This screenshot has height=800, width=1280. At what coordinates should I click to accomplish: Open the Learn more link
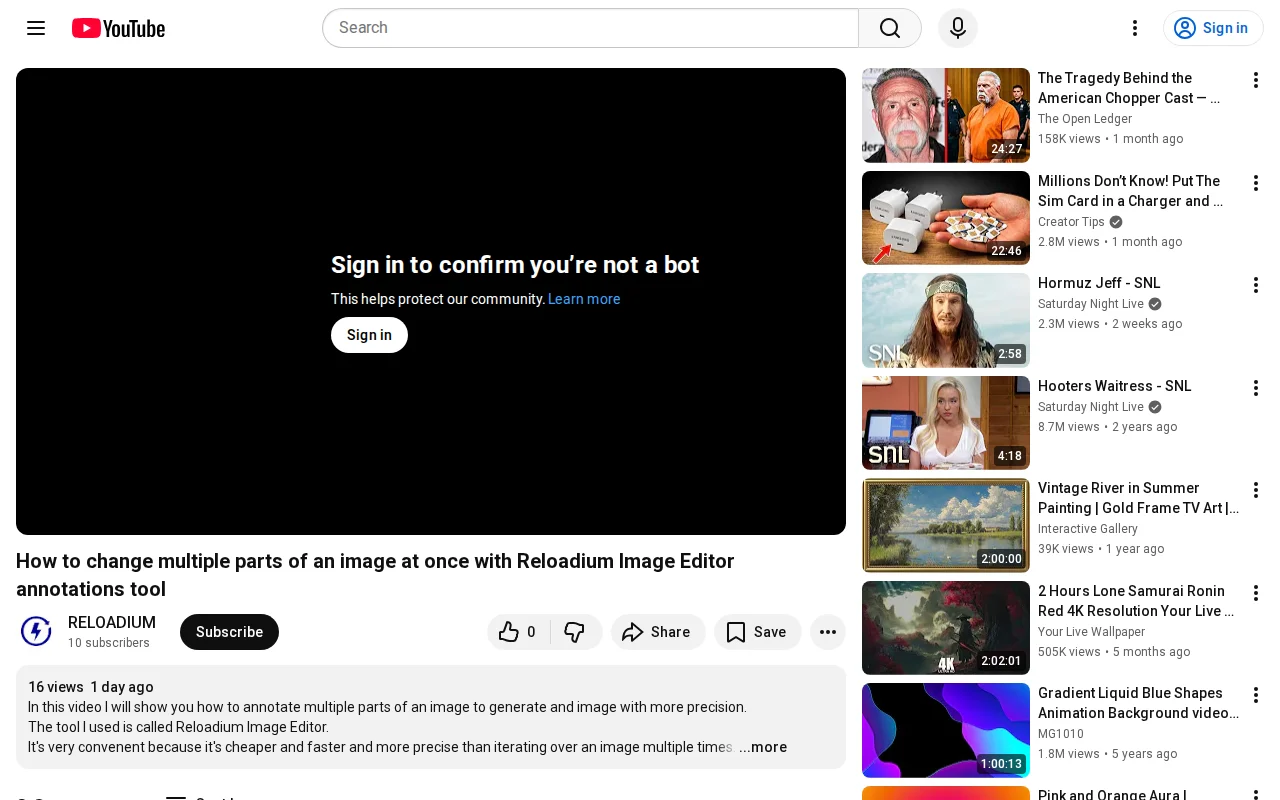(x=584, y=299)
